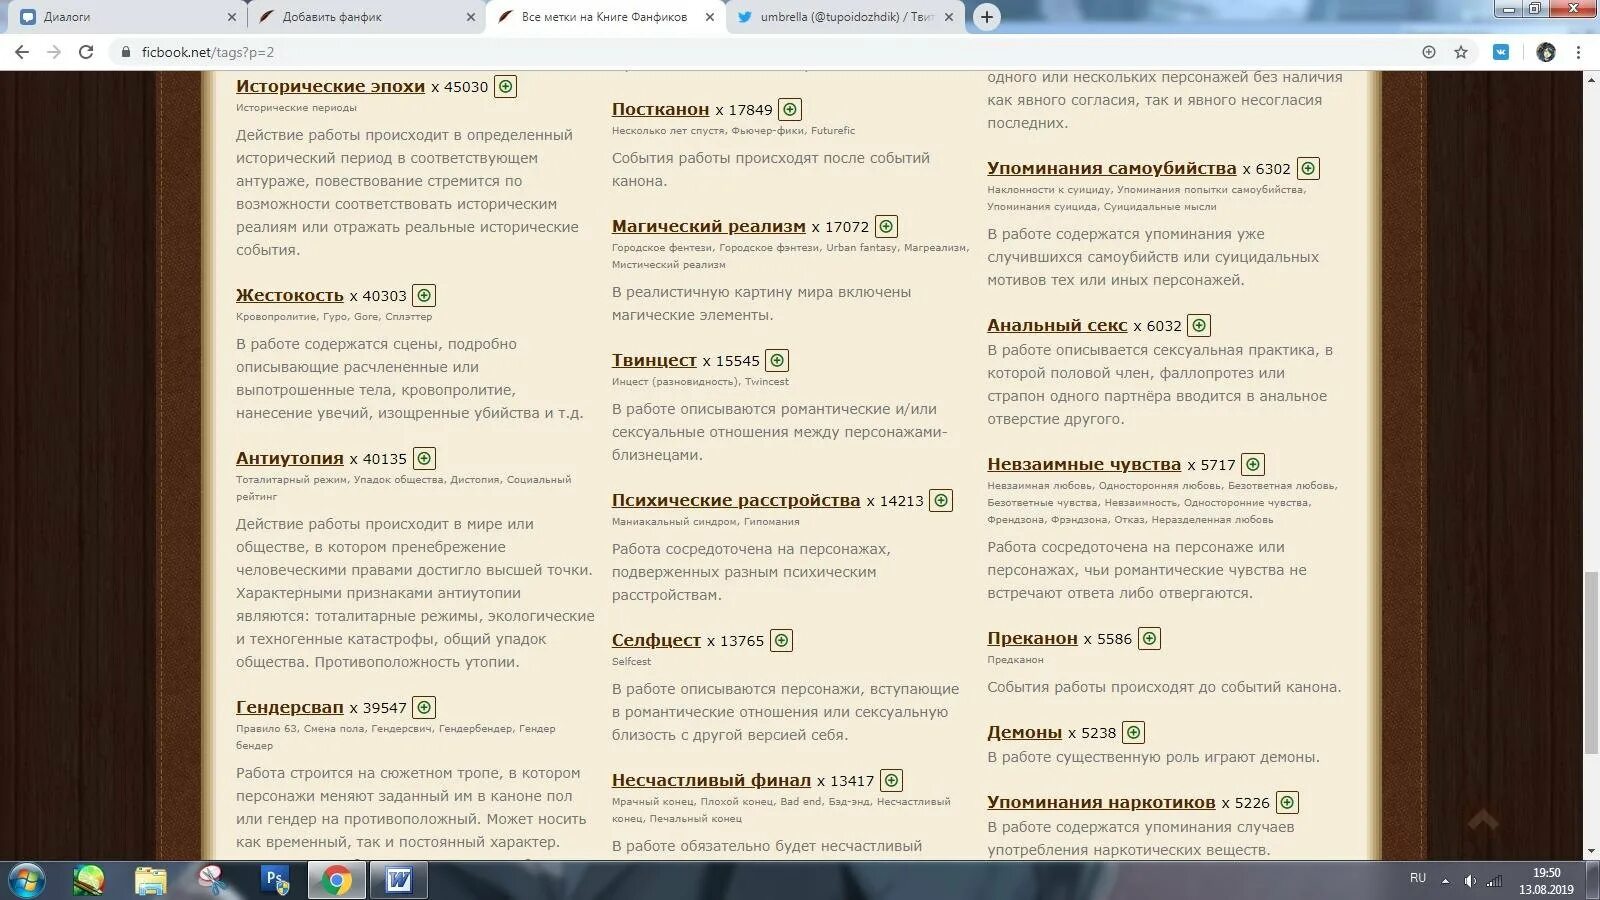Open the volume control in system tray

click(x=1470, y=881)
